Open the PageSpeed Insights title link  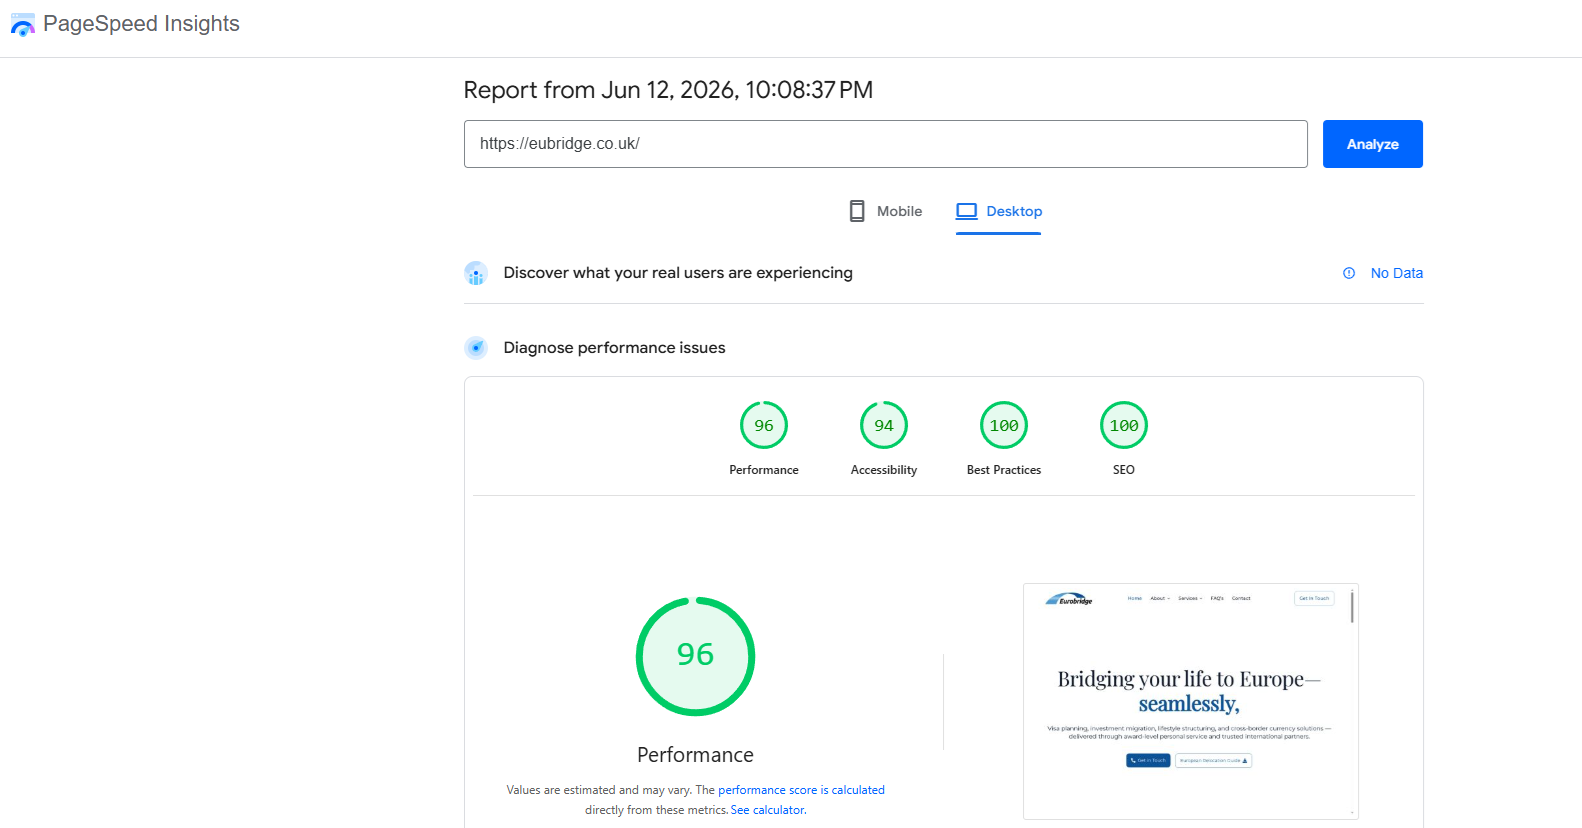[x=141, y=24]
